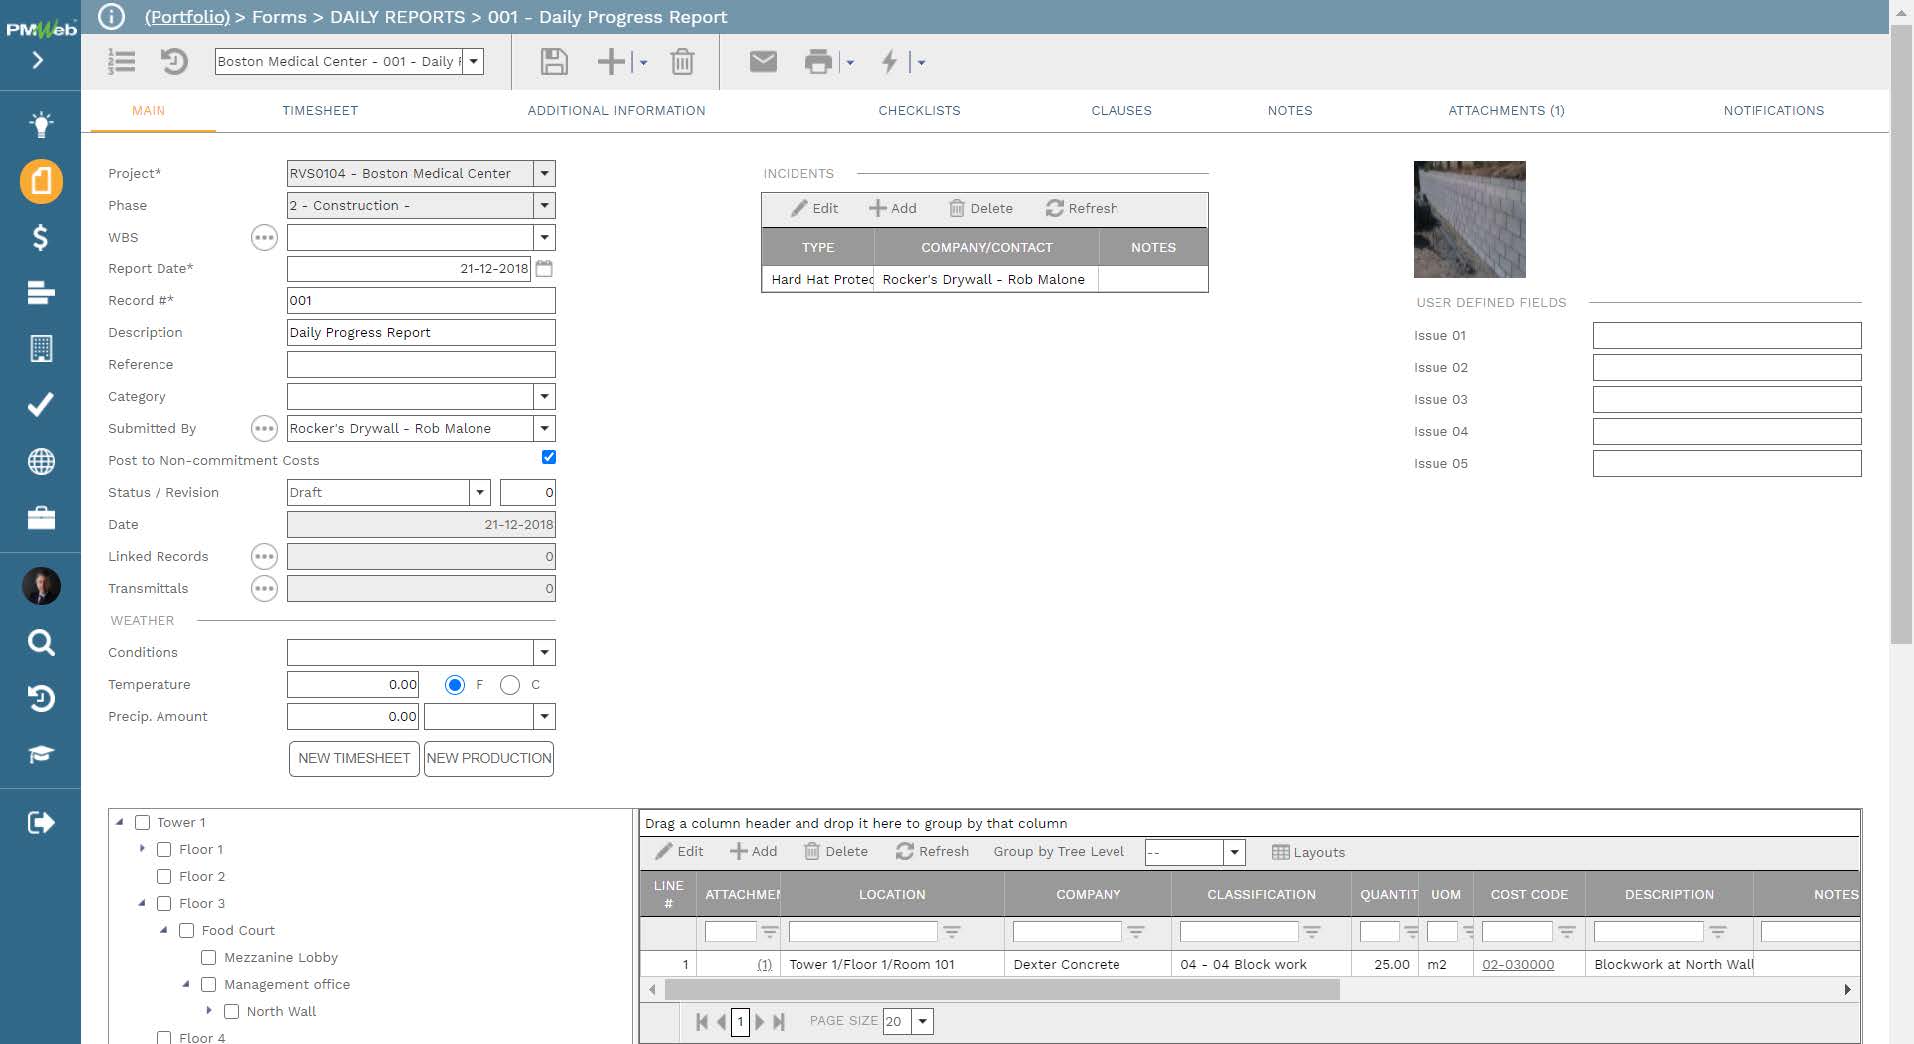Open the Weather Conditions dropdown
Screen dimensions: 1914x1044
click(x=543, y=652)
